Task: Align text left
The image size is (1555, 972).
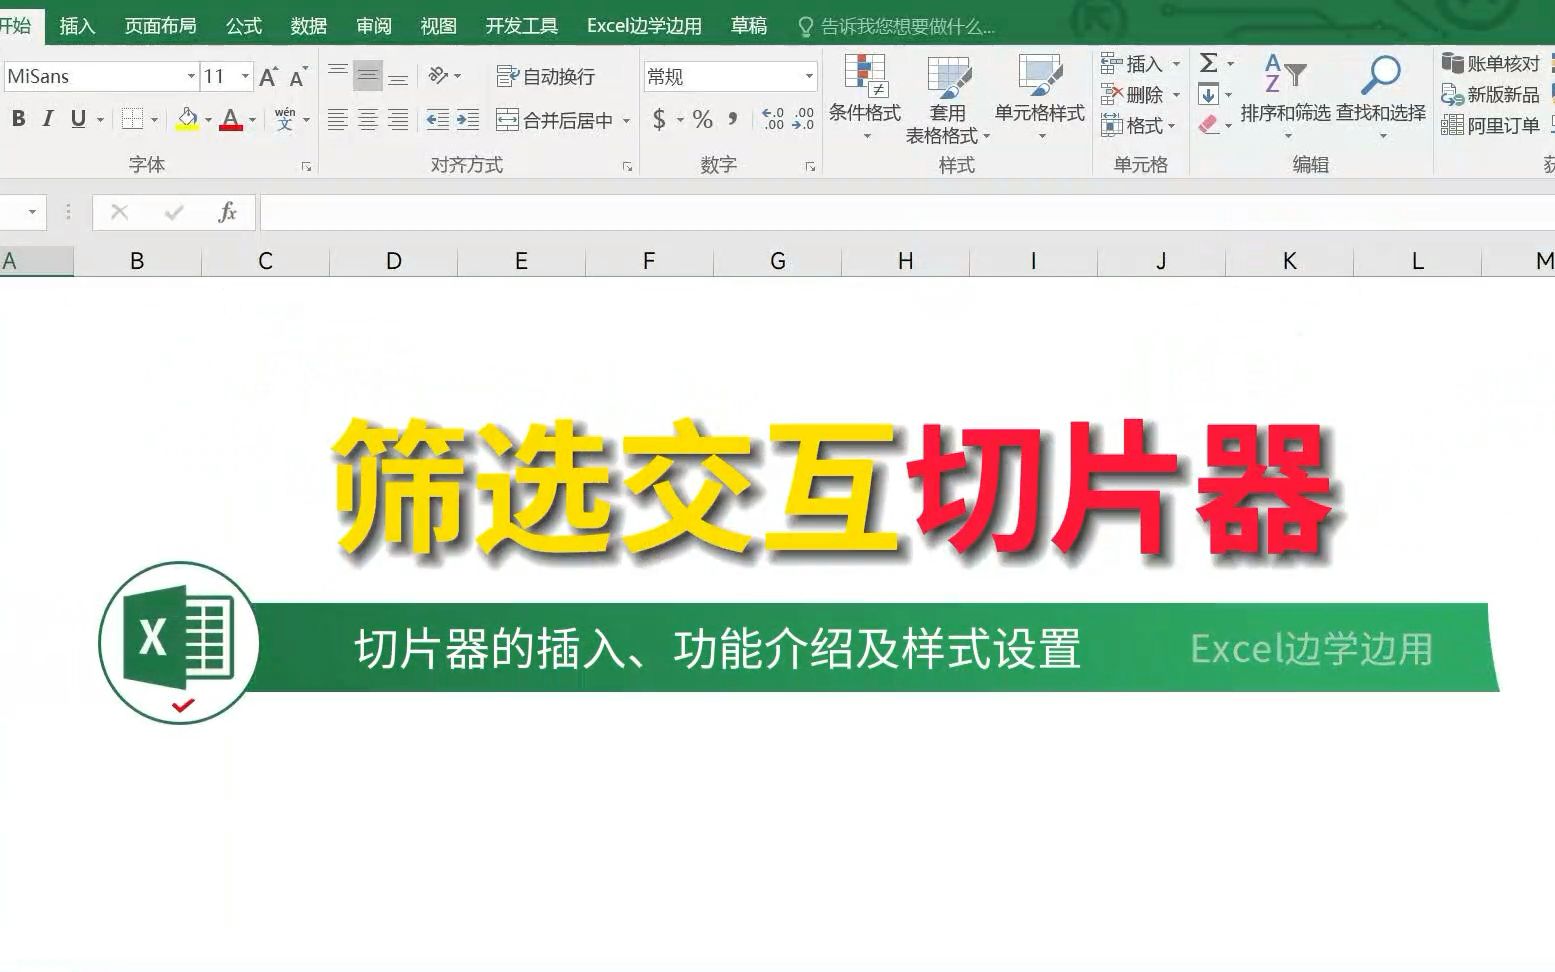Action: click(x=338, y=120)
